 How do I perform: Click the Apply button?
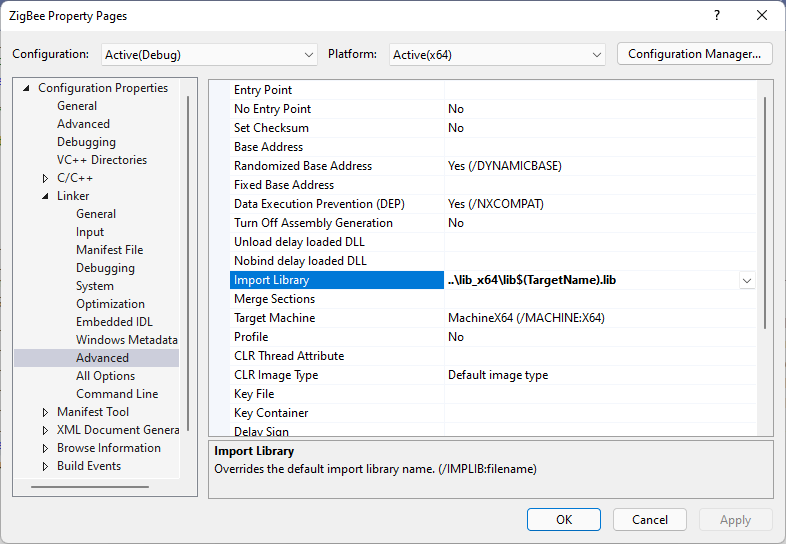click(735, 519)
